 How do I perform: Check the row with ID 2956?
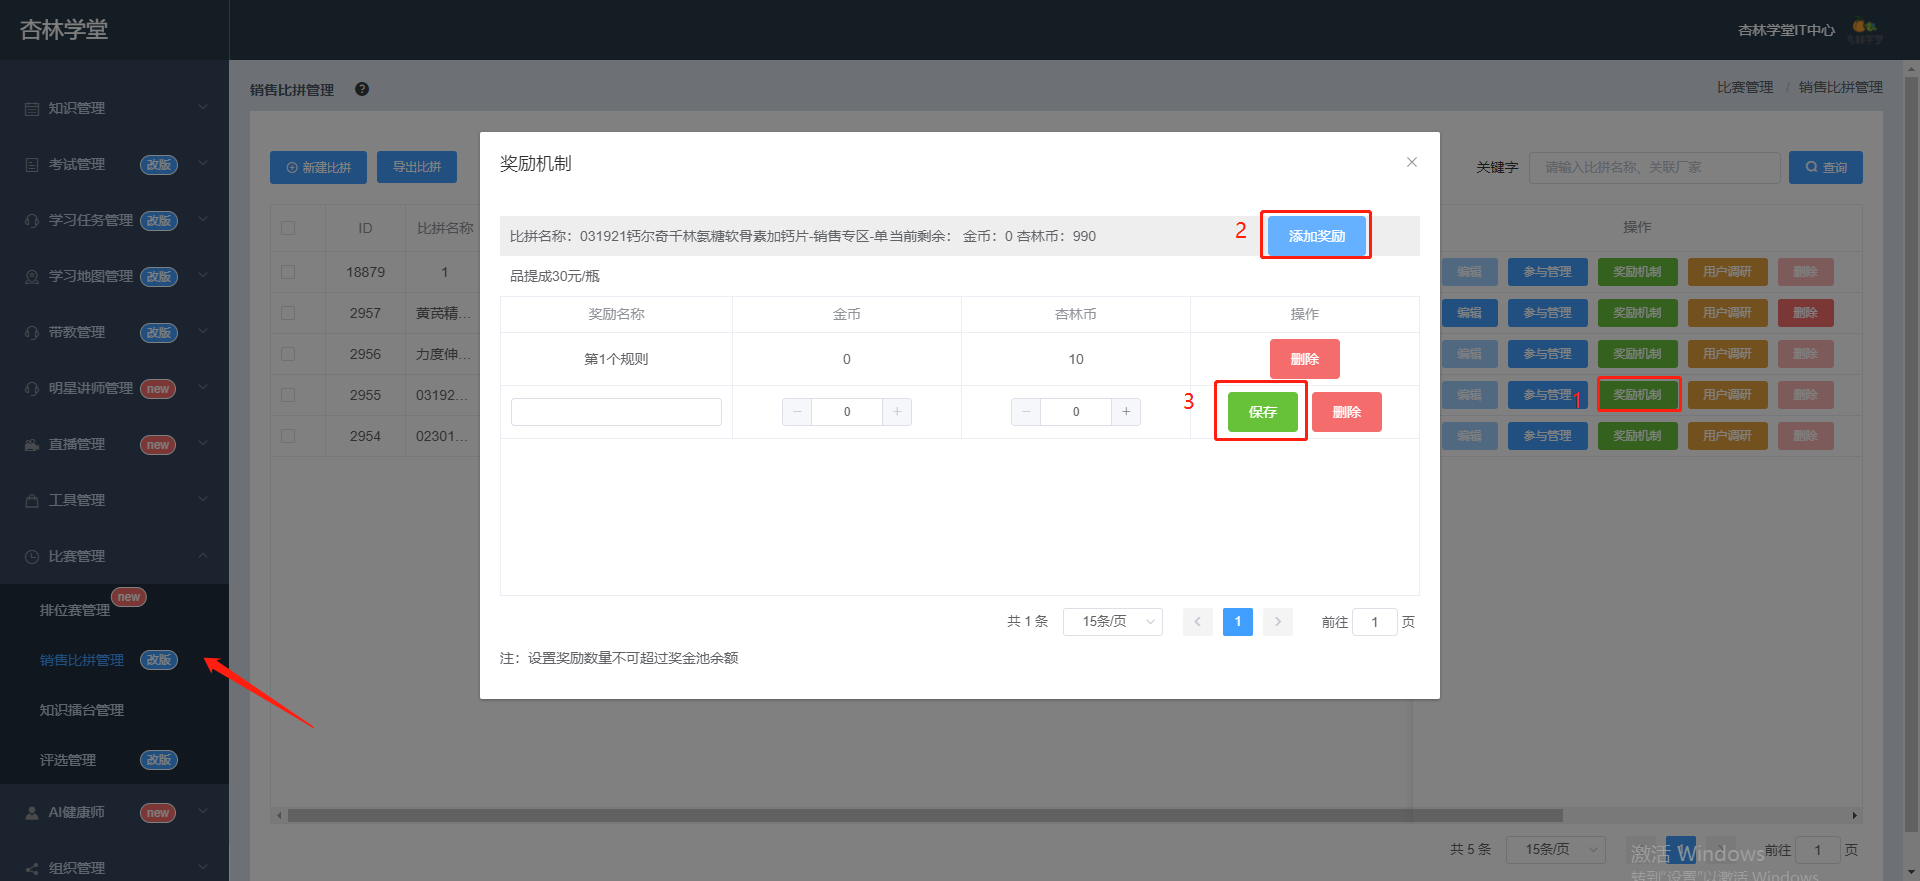288,354
